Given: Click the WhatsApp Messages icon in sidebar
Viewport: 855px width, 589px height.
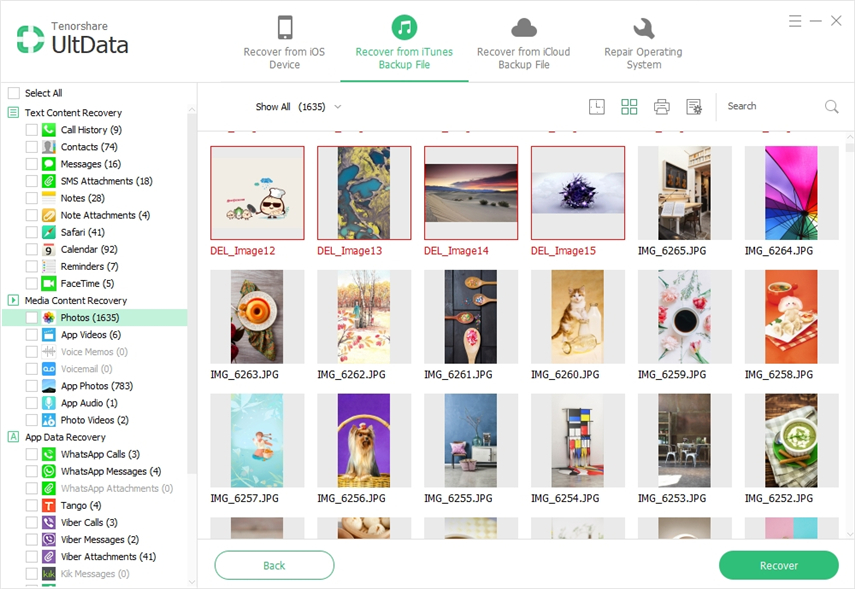Looking at the screenshot, I should (48, 472).
